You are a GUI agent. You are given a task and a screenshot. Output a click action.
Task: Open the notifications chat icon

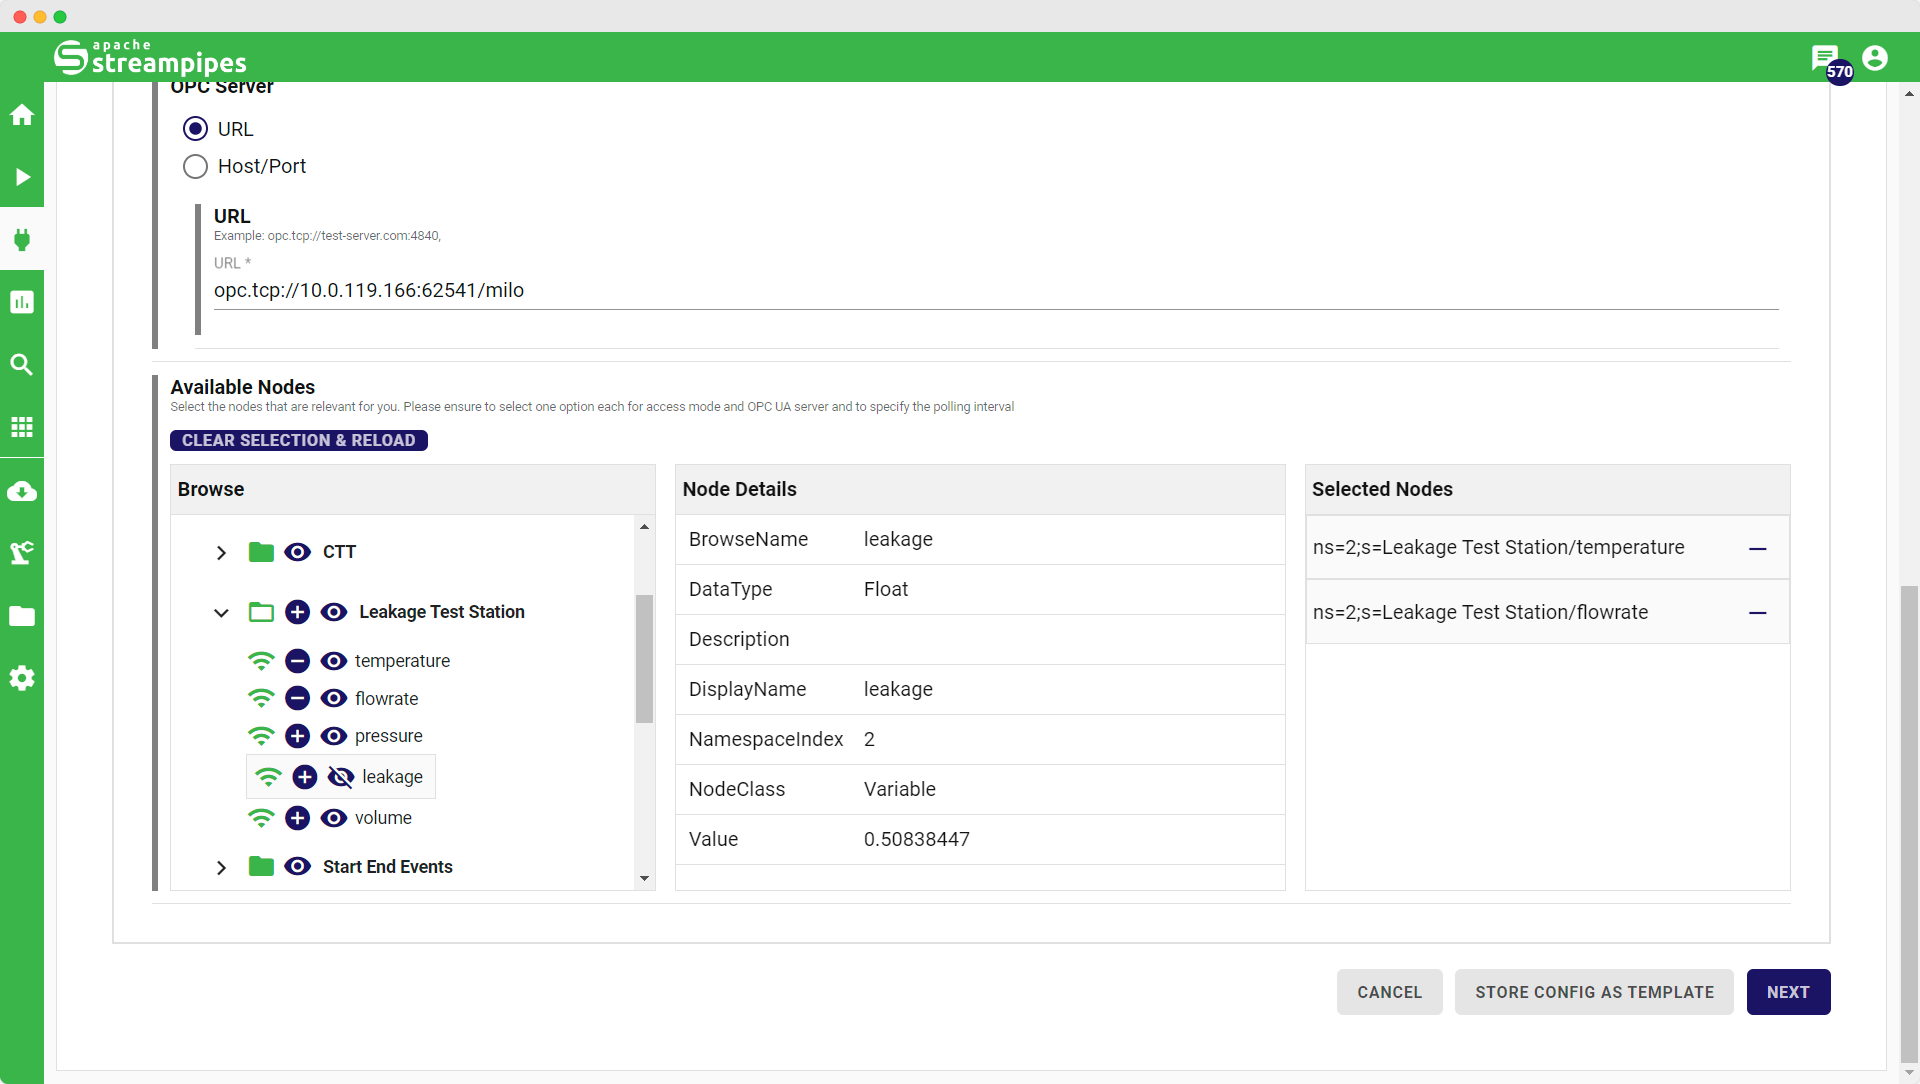(1824, 58)
